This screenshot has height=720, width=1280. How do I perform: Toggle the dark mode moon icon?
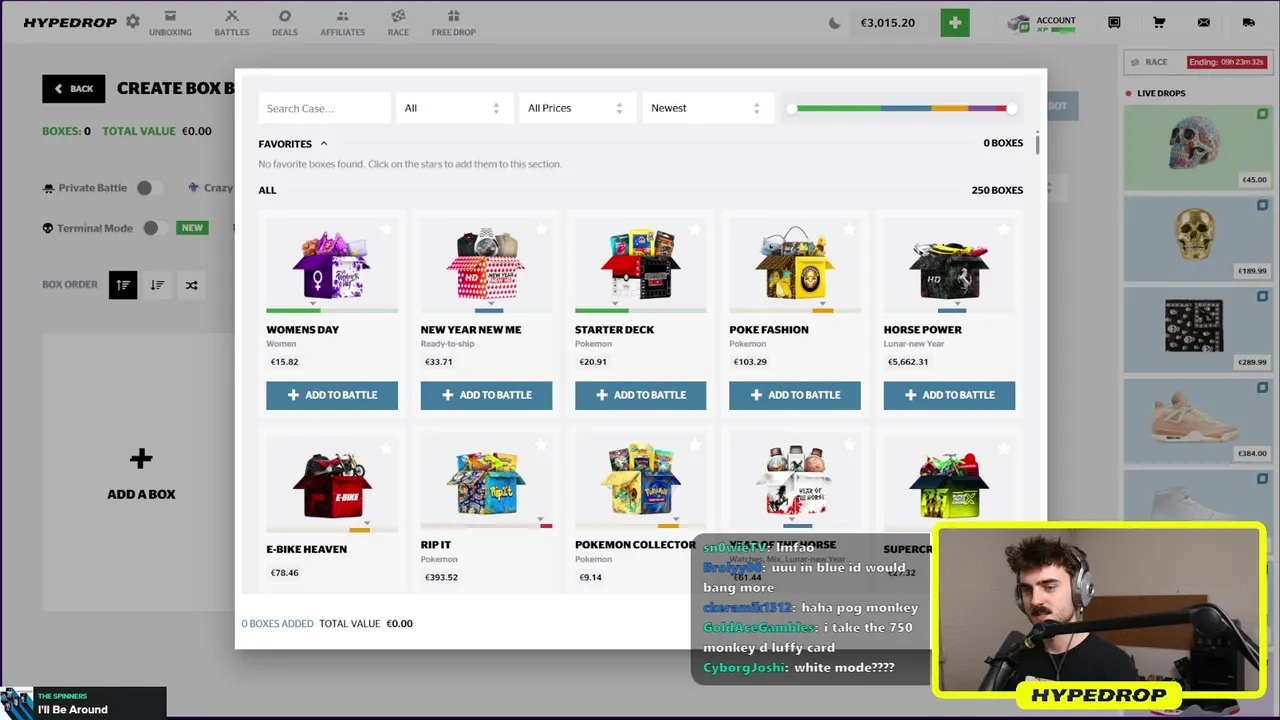[835, 23]
